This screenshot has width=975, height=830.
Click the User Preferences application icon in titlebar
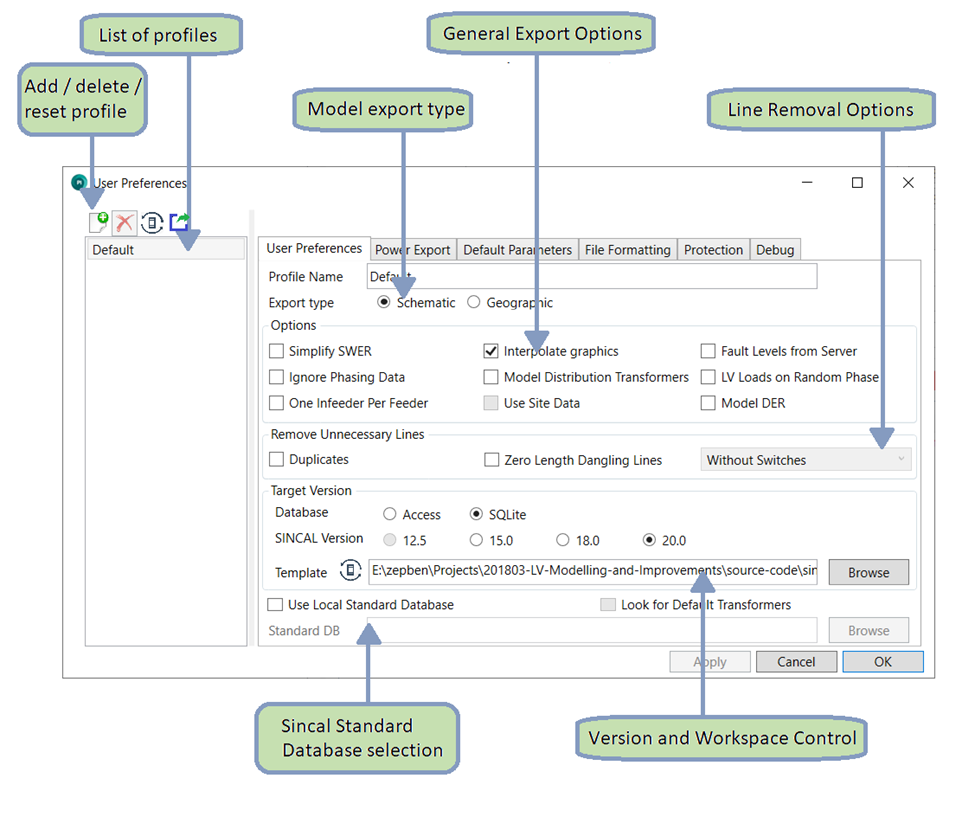click(x=79, y=183)
